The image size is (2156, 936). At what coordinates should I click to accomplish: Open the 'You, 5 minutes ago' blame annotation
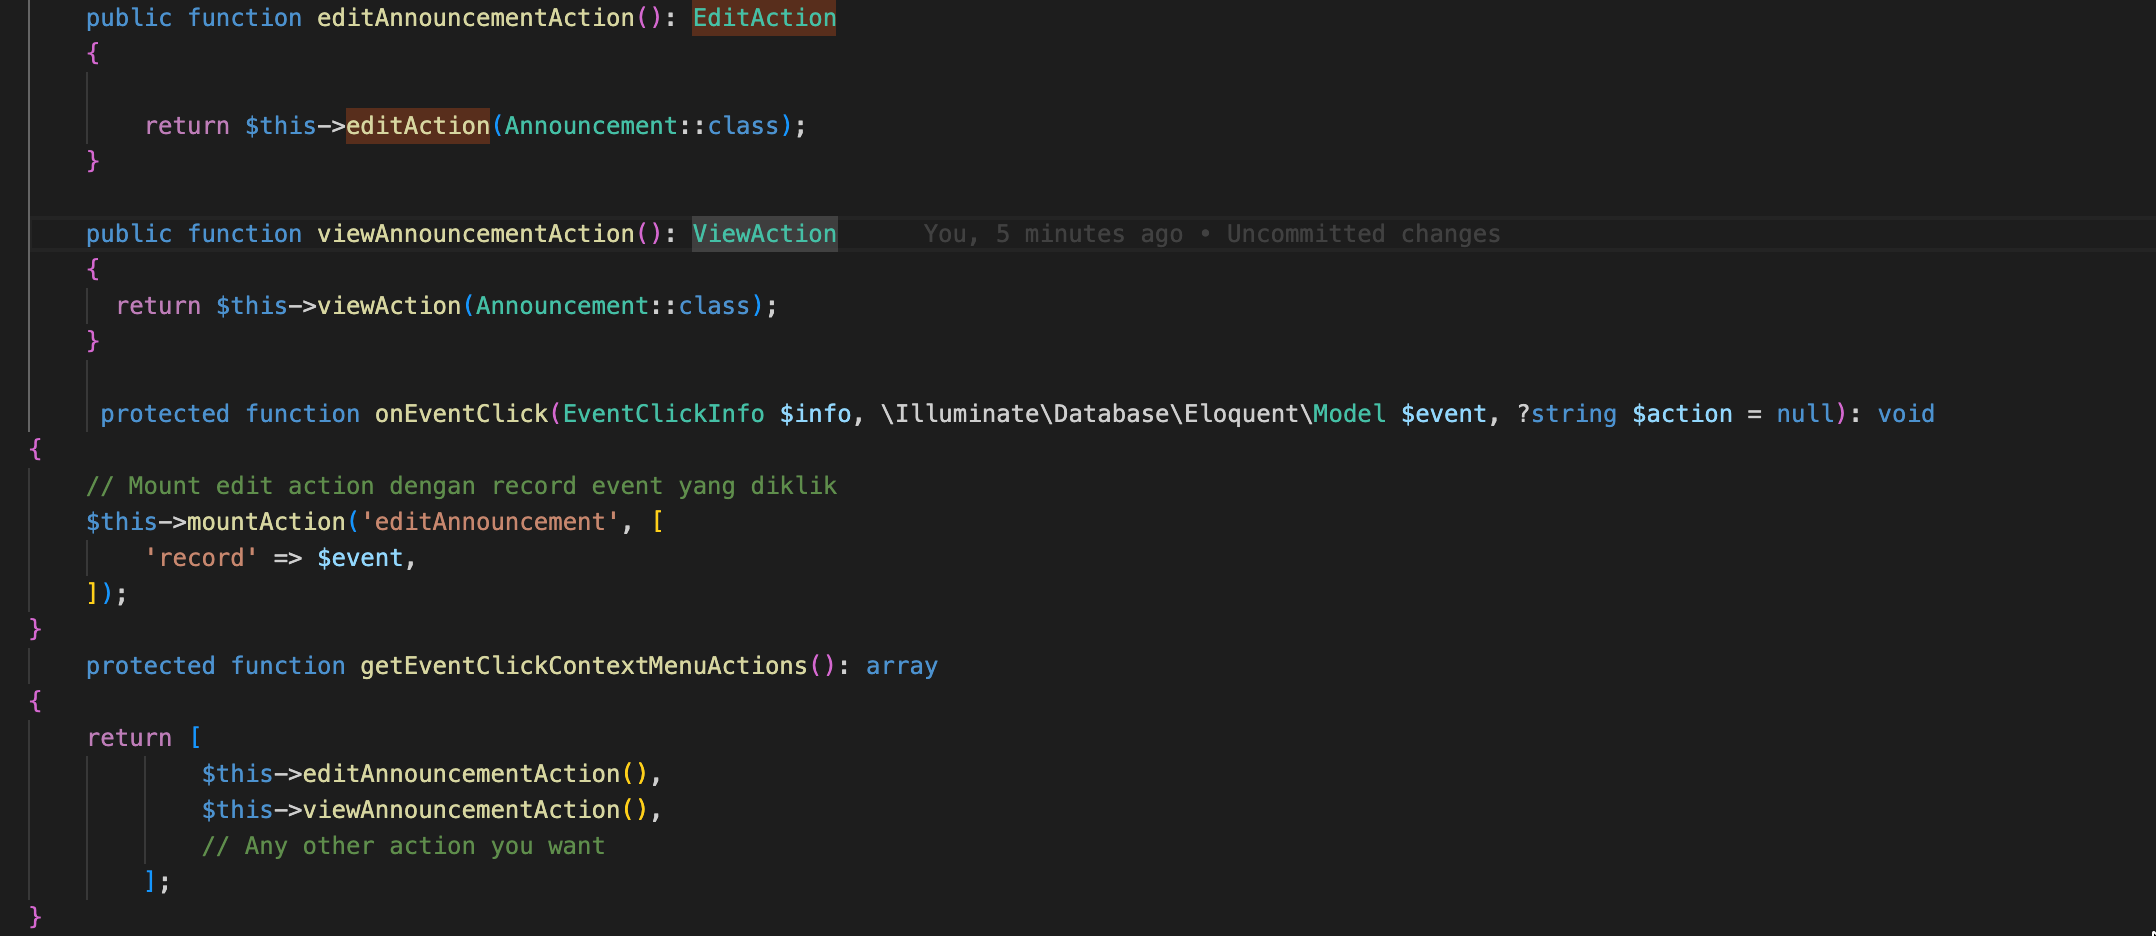[1211, 234]
